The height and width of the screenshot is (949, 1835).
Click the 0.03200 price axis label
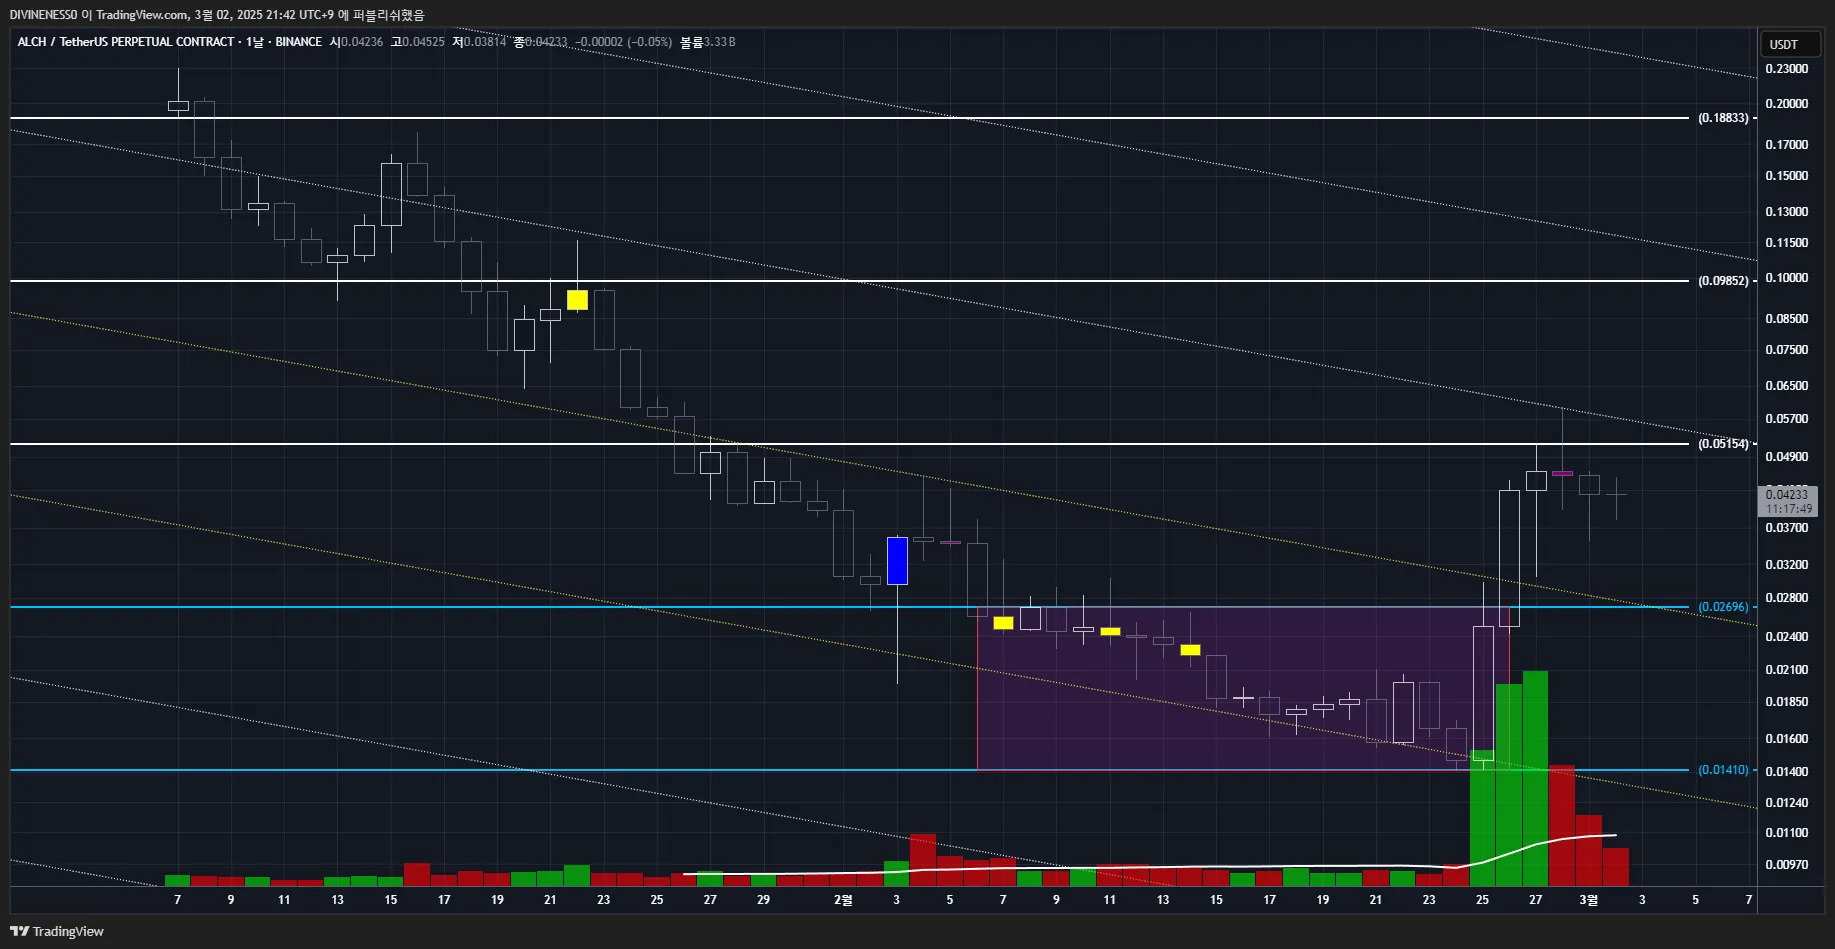[1786, 565]
